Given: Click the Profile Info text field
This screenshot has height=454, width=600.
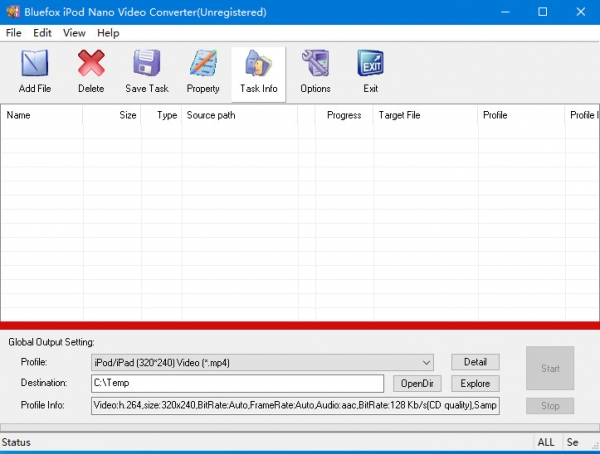Looking at the screenshot, I should tap(295, 405).
